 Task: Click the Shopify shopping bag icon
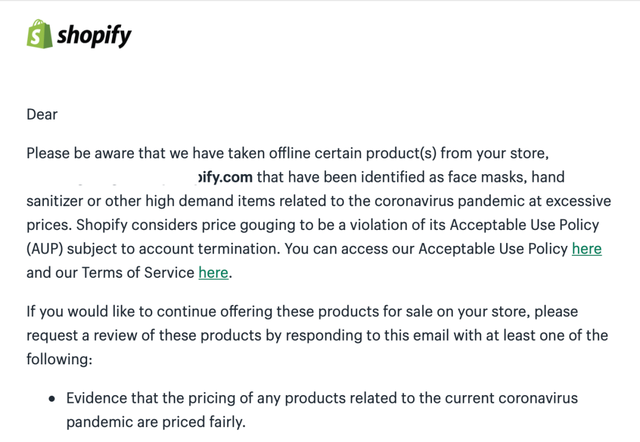39,35
